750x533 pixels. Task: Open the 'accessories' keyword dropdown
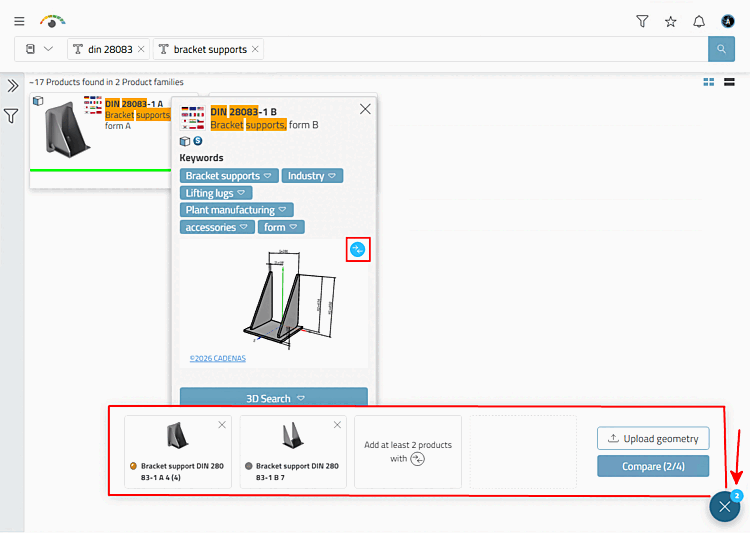[x=217, y=227]
